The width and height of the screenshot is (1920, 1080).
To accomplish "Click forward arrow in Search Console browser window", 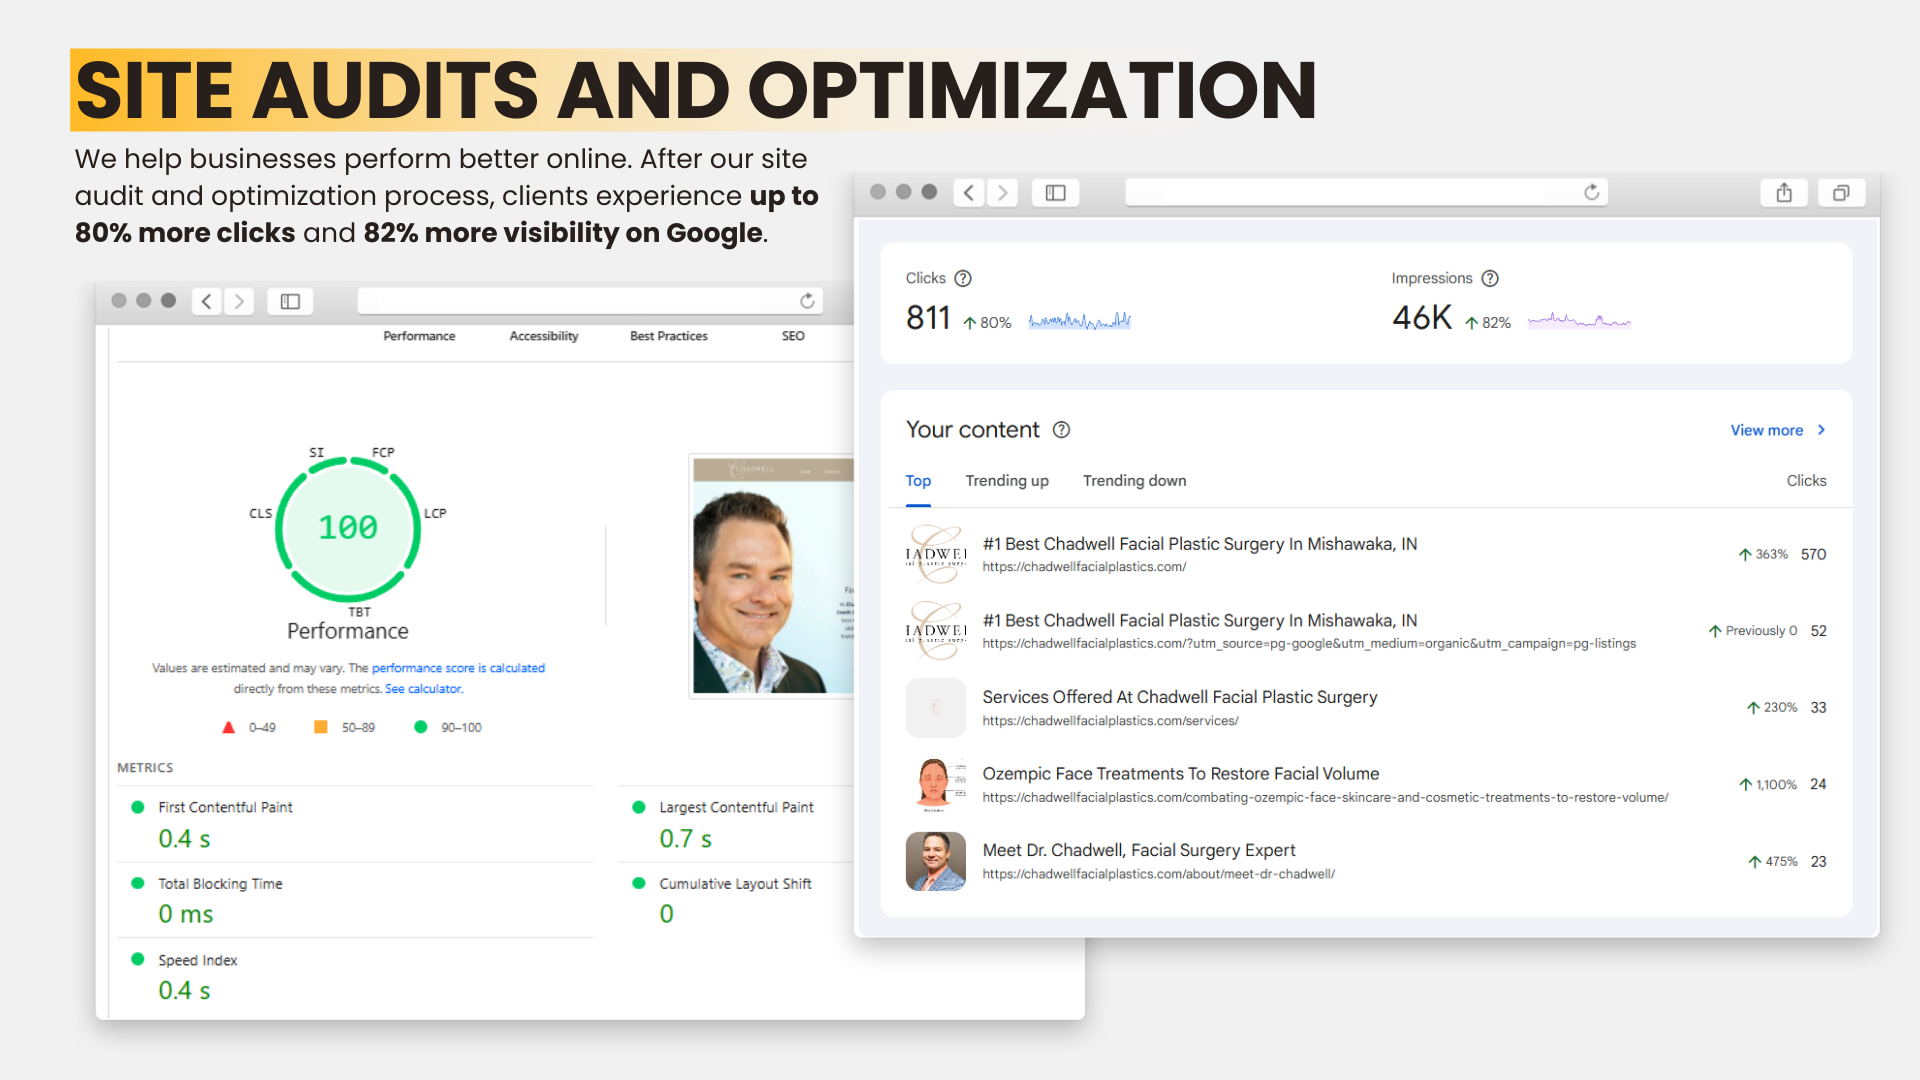I will pyautogui.click(x=1002, y=192).
